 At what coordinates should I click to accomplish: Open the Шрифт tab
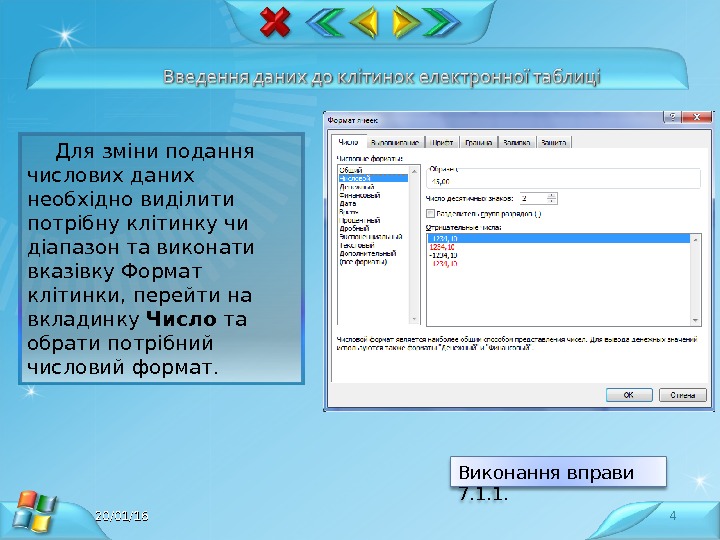pos(442,143)
